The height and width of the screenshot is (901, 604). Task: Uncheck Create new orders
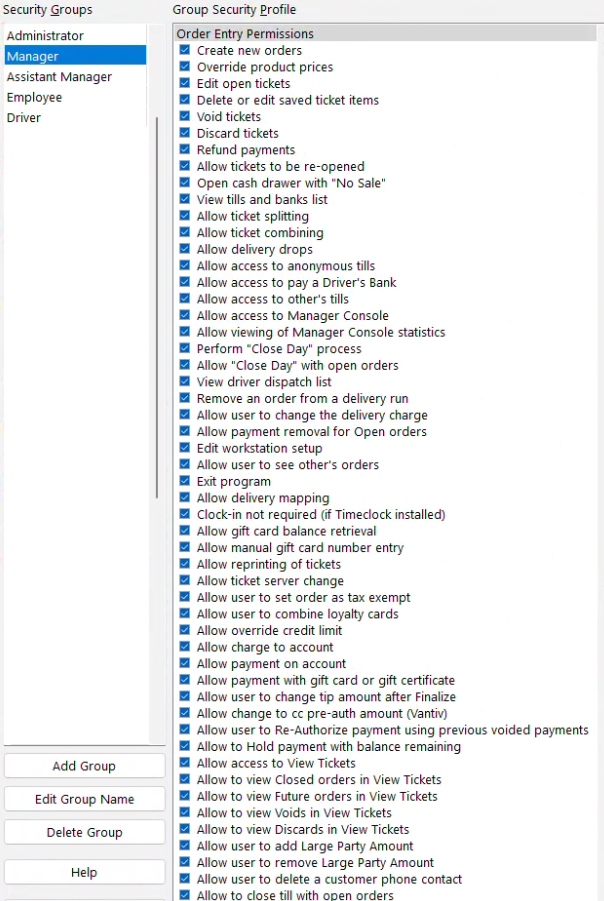coord(184,50)
